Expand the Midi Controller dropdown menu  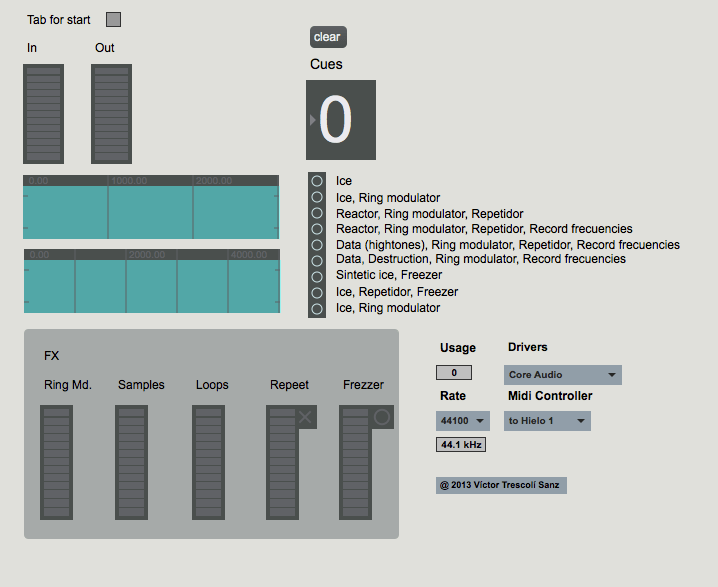coord(547,421)
